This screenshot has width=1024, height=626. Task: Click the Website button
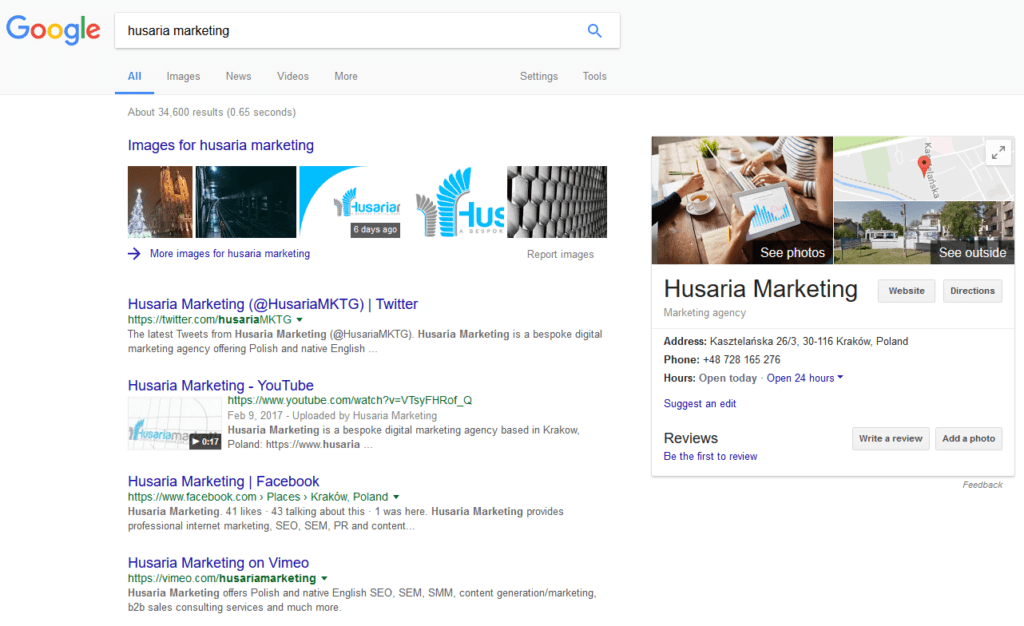tap(906, 291)
